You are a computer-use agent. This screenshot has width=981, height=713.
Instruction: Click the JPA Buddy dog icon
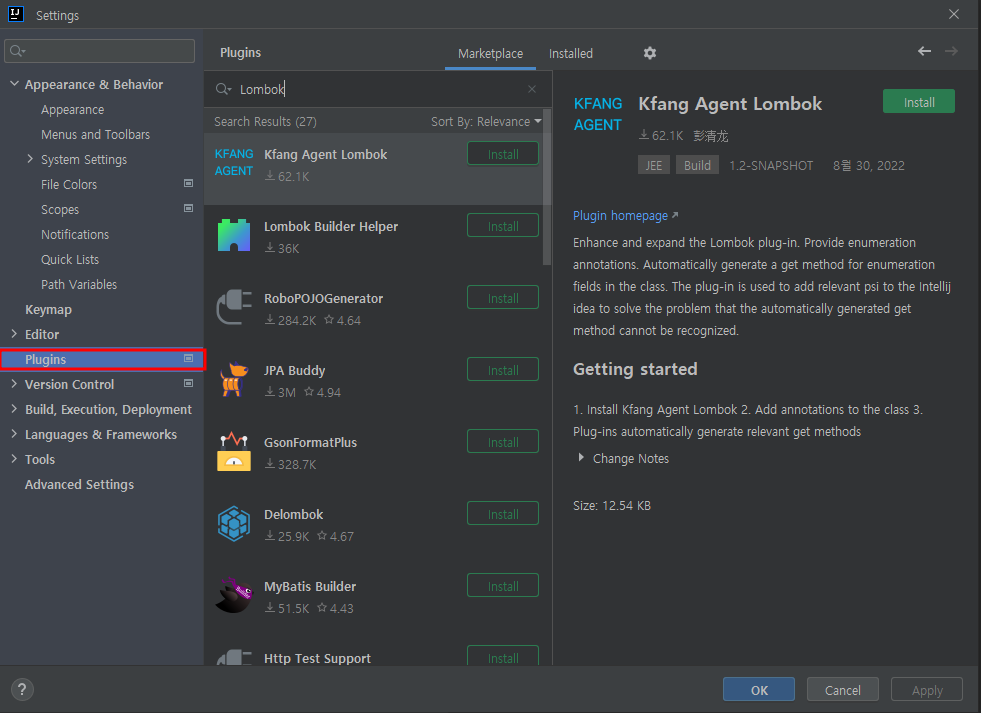(234, 379)
